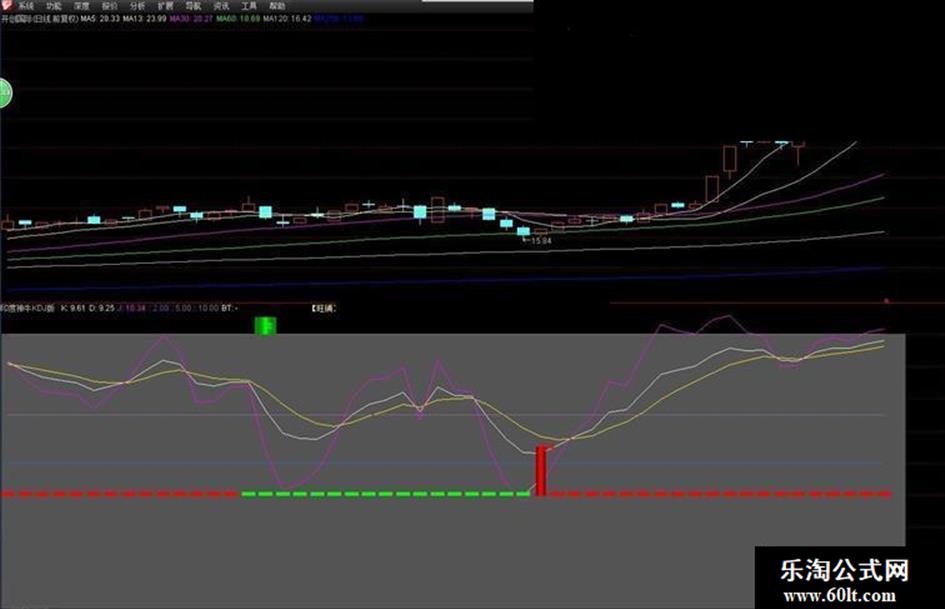Open the 扩展 menu
The image size is (945, 609).
click(x=165, y=6)
